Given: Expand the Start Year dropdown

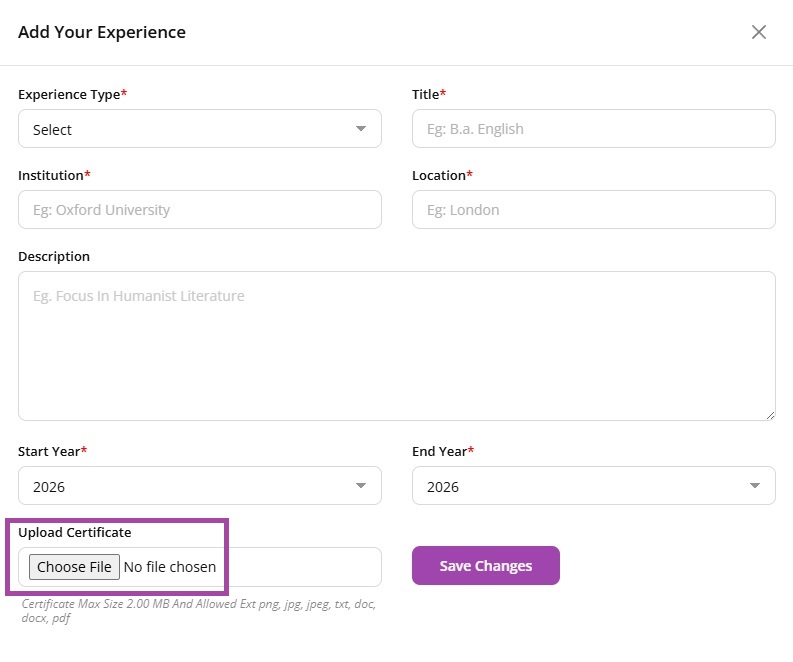Looking at the screenshot, I should (x=200, y=486).
